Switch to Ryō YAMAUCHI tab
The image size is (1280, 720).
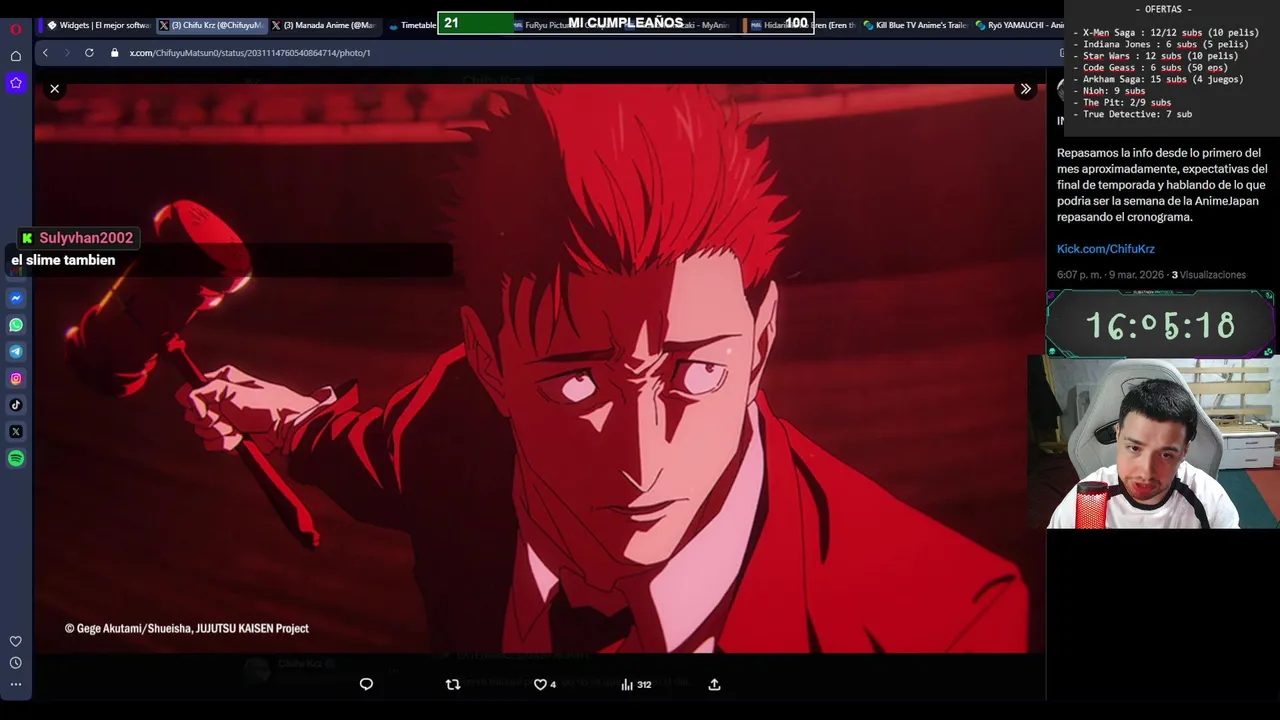pos(1018,25)
